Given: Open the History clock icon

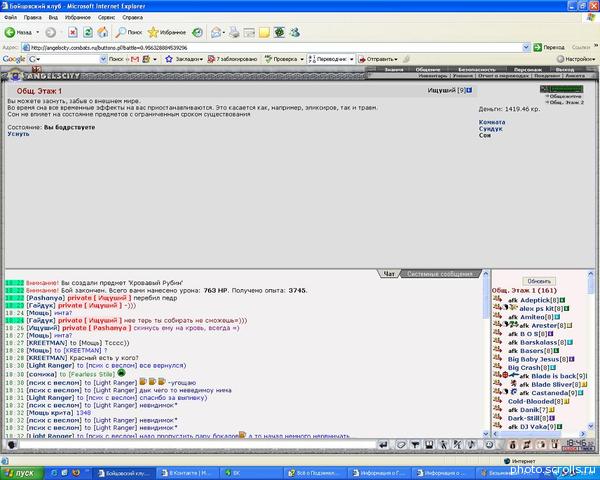Looking at the screenshot, I should pos(197,33).
